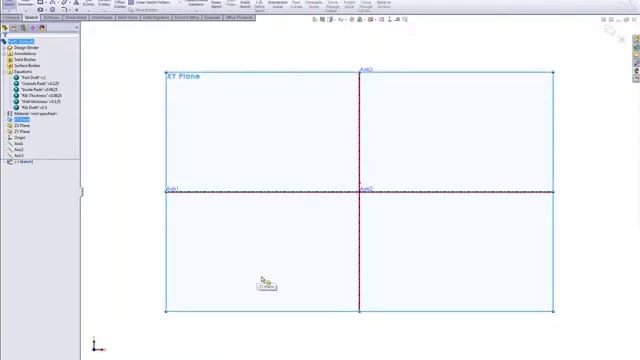Open the Data Migration tab
The height and width of the screenshot is (360, 640).
(x=156, y=18)
